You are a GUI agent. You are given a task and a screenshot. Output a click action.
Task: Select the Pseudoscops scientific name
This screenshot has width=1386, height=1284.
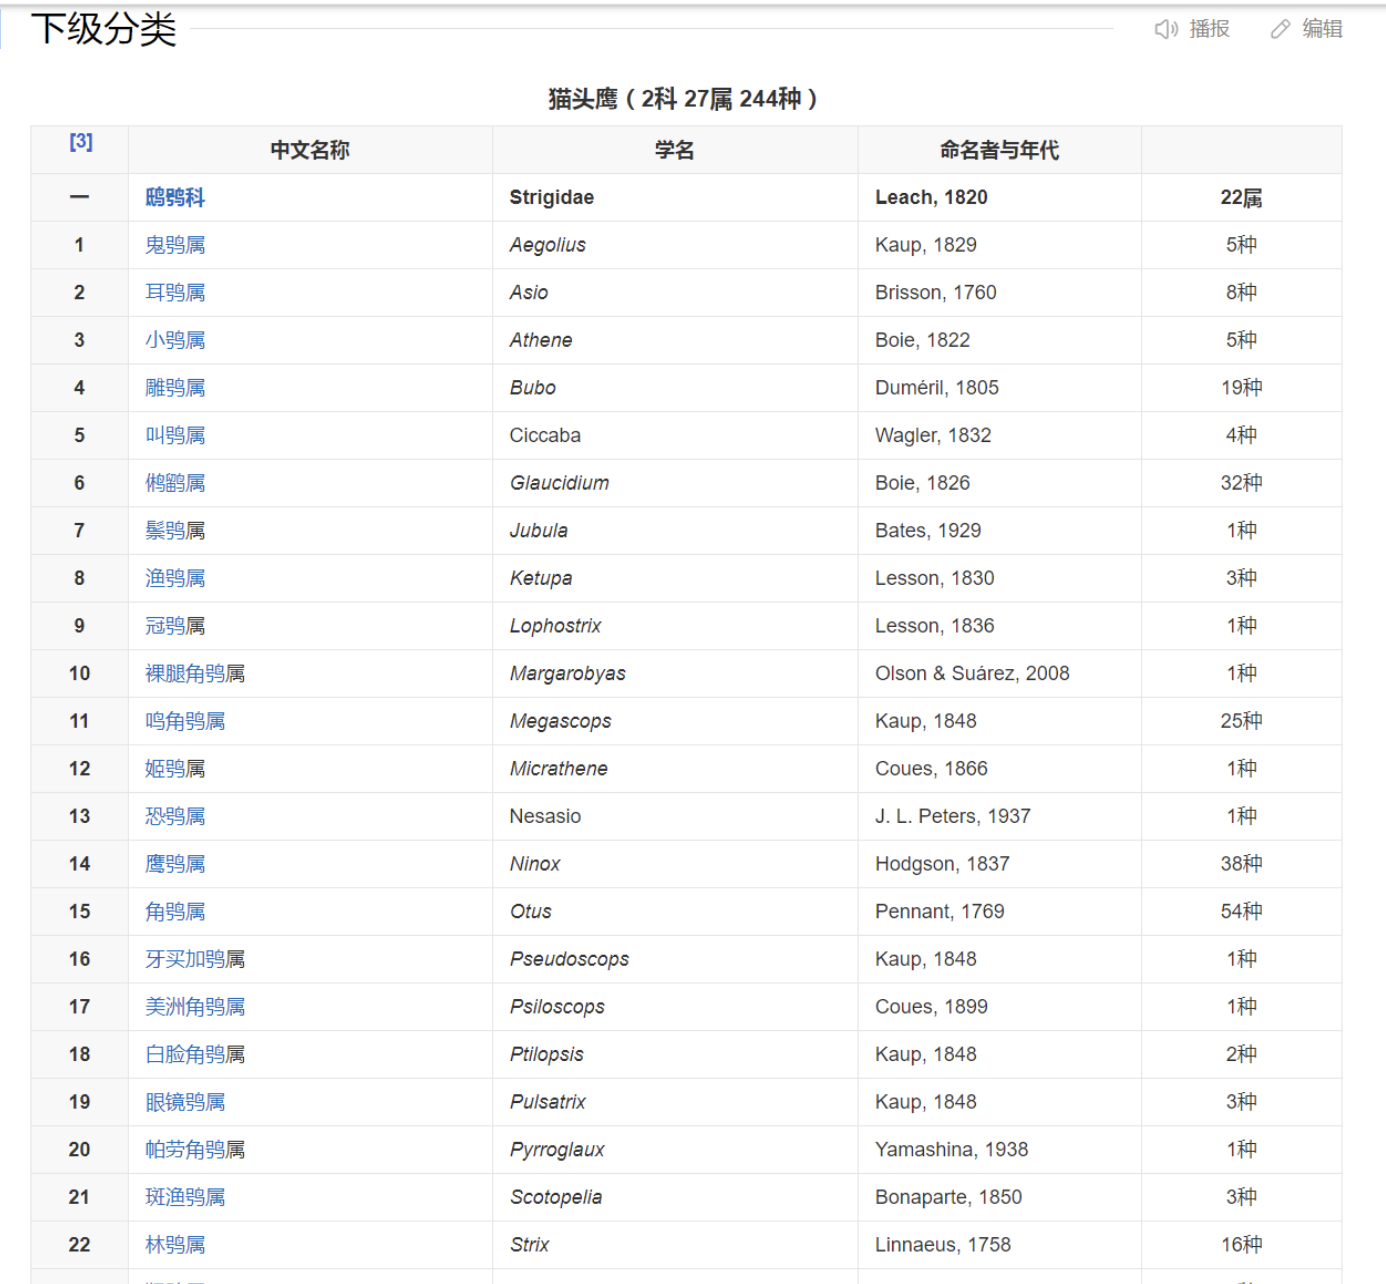(570, 959)
